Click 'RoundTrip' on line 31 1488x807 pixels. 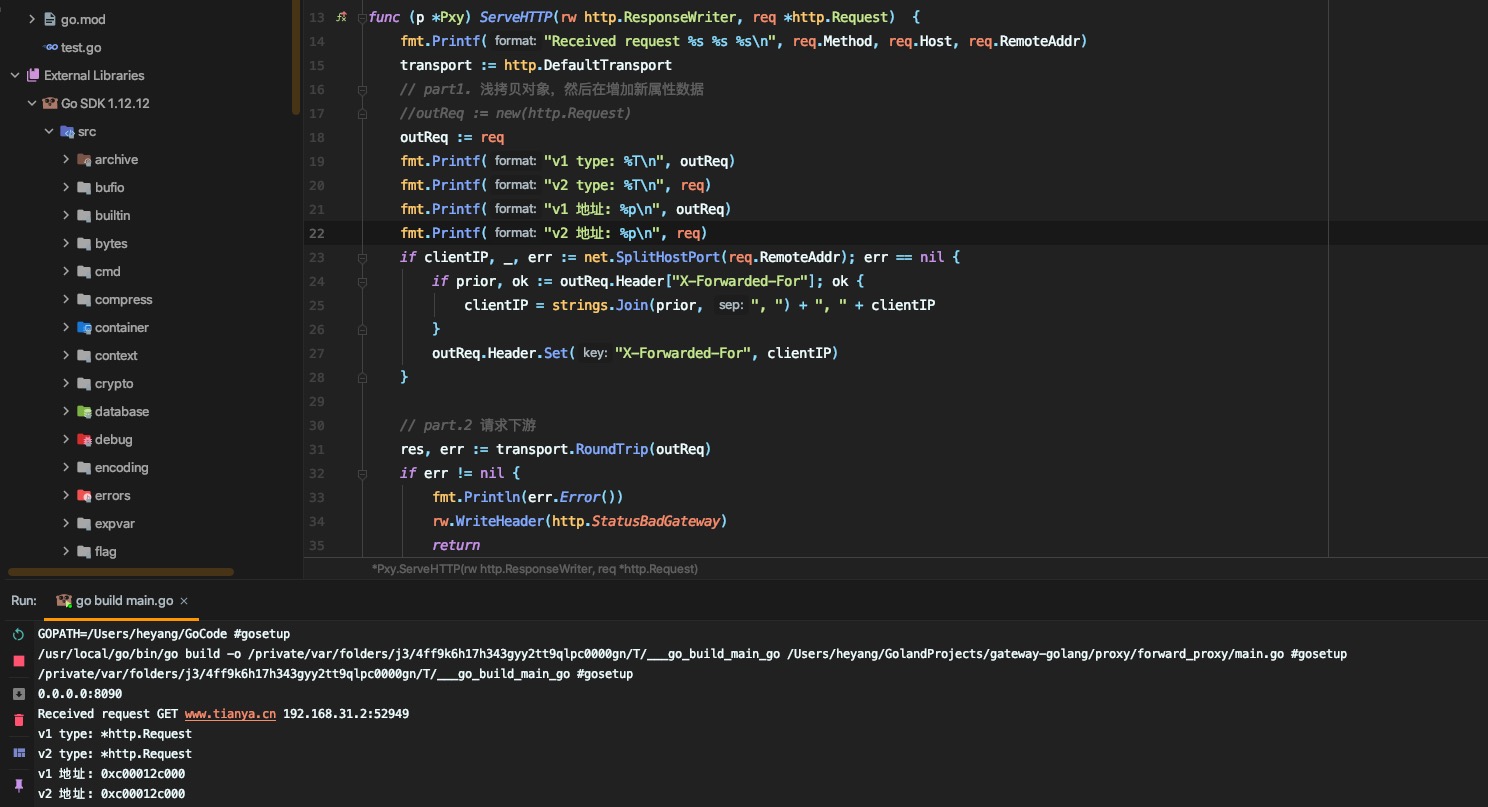click(612, 449)
